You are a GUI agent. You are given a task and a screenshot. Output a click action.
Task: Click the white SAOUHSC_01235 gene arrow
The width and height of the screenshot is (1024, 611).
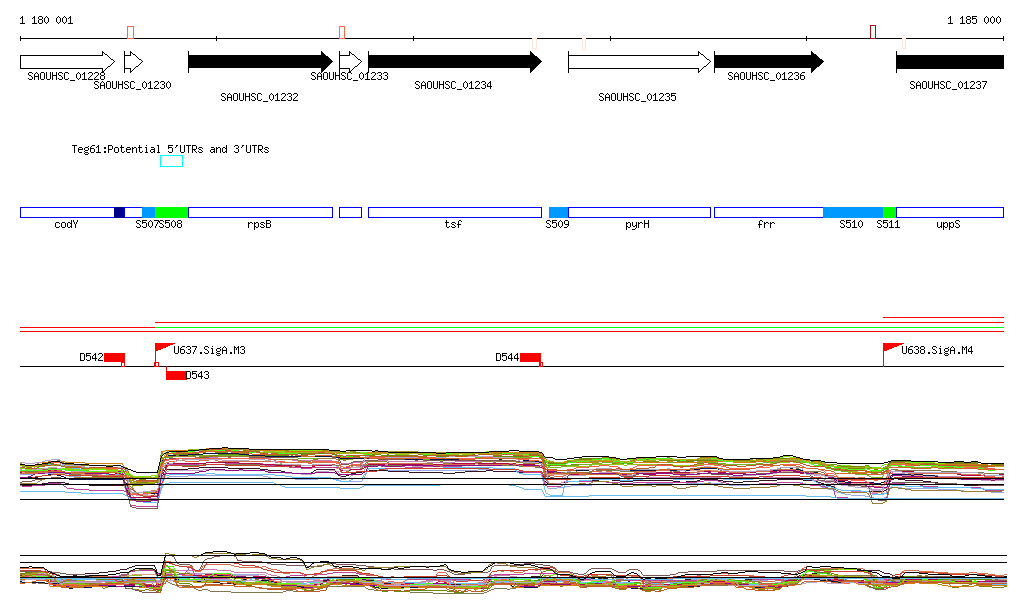tap(639, 62)
